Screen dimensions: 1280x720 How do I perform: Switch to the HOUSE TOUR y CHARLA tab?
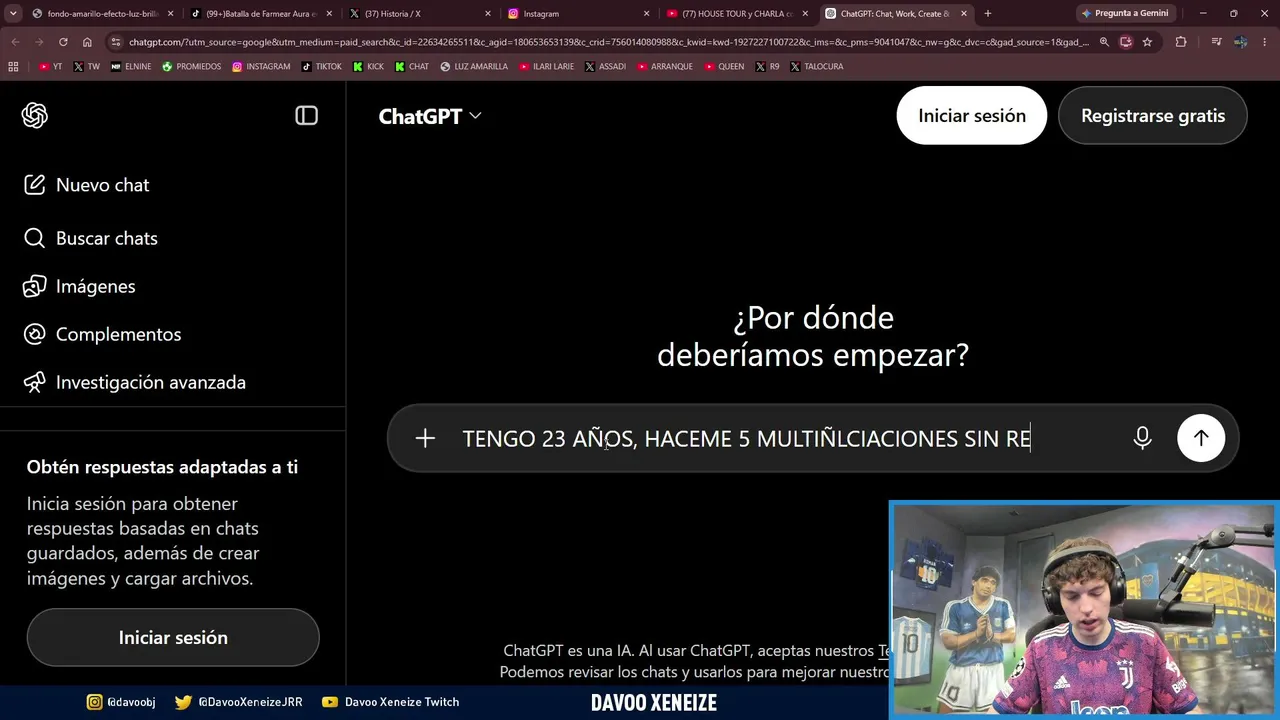[736, 14]
